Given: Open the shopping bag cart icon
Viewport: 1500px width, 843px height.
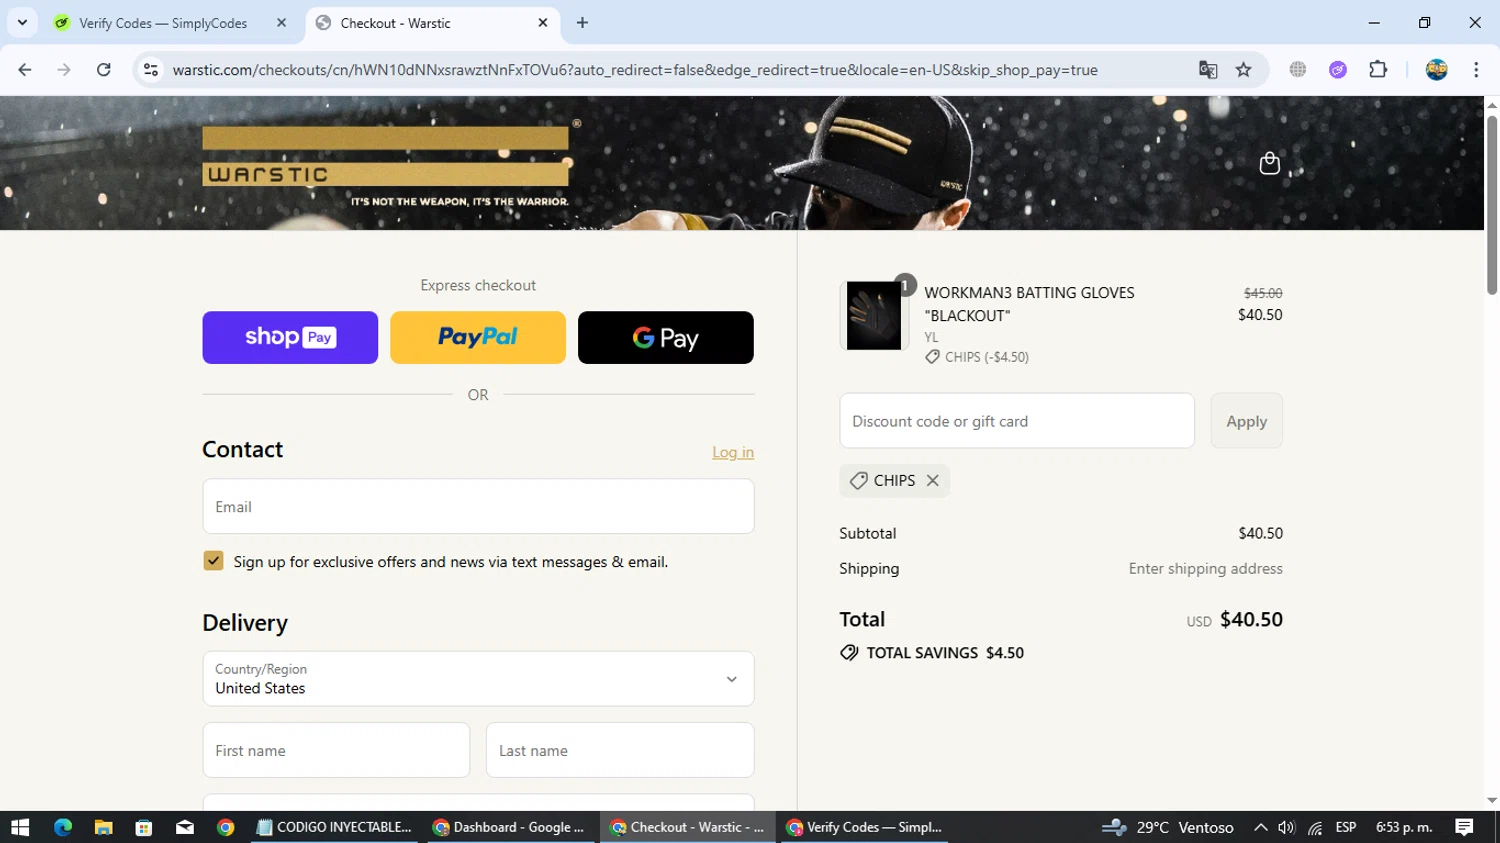Looking at the screenshot, I should point(1269,163).
